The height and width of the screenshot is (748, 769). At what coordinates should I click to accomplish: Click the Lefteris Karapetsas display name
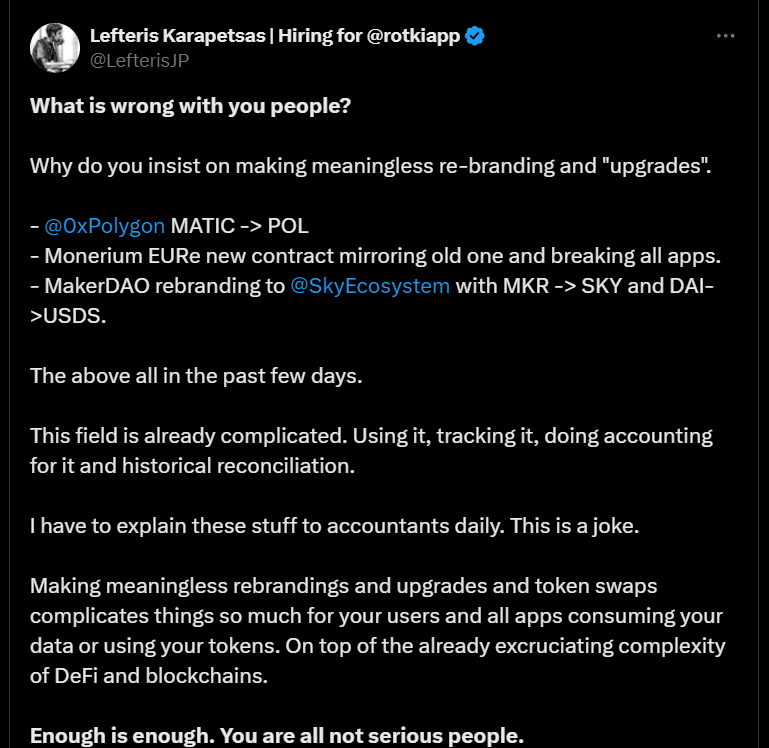pyautogui.click(x=188, y=36)
